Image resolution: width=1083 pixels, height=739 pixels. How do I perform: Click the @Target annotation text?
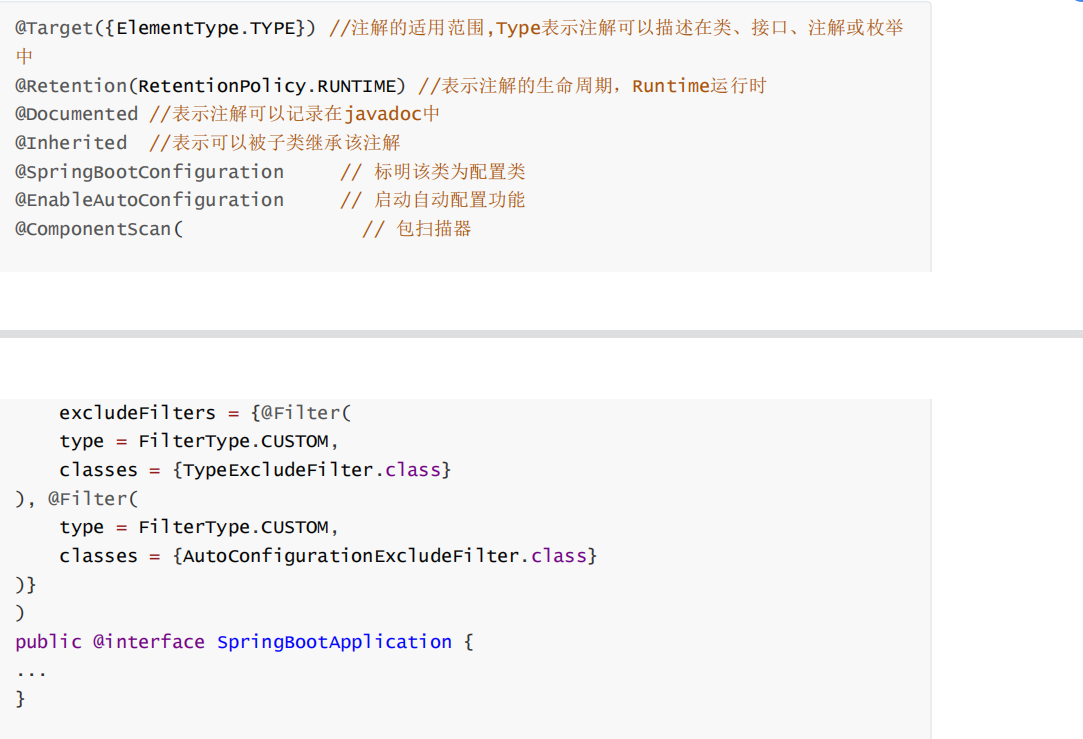tap(53, 28)
